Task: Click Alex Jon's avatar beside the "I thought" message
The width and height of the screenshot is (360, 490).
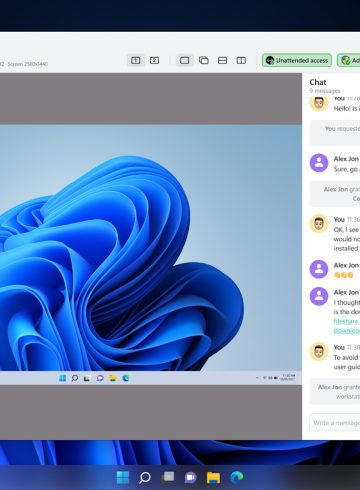Action: pos(319,296)
